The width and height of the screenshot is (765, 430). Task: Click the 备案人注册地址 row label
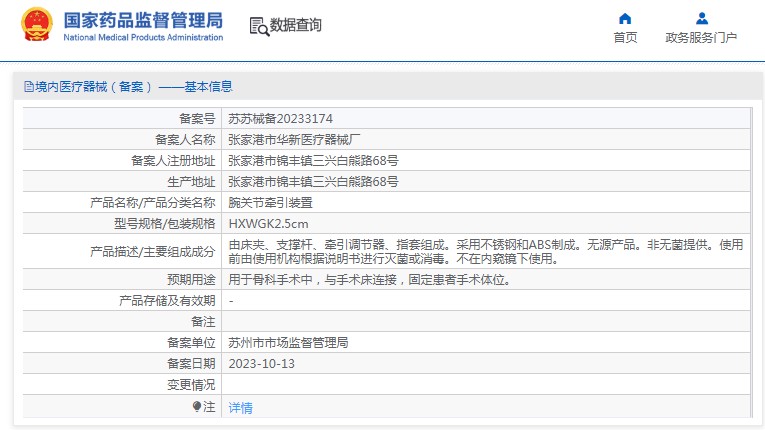point(173,161)
